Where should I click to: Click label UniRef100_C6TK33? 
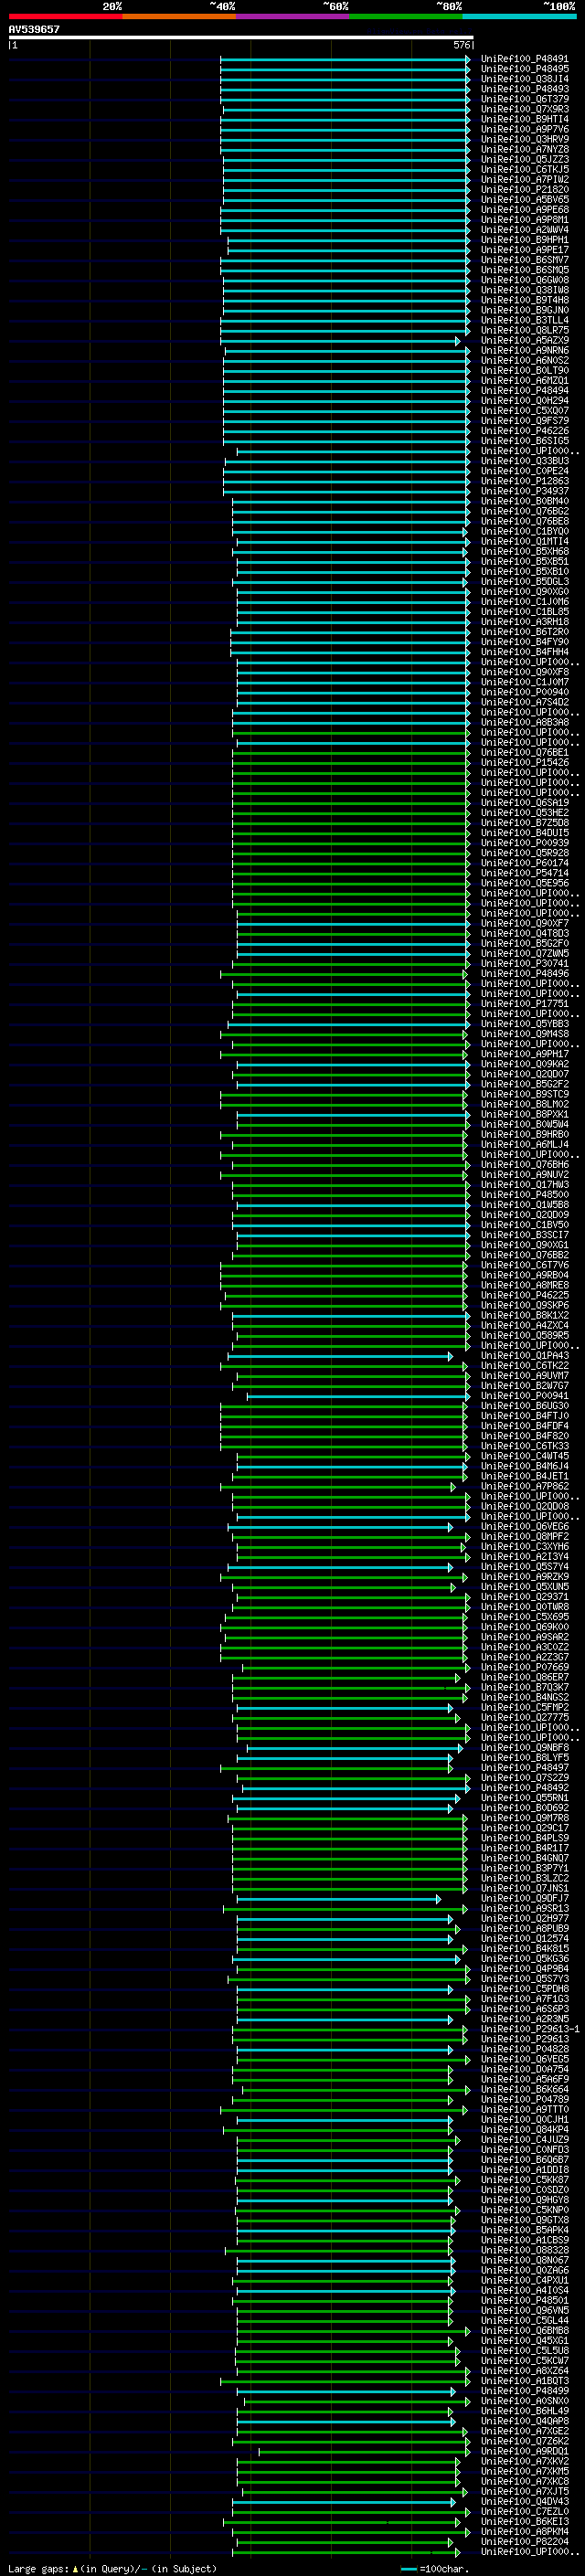525,1445
